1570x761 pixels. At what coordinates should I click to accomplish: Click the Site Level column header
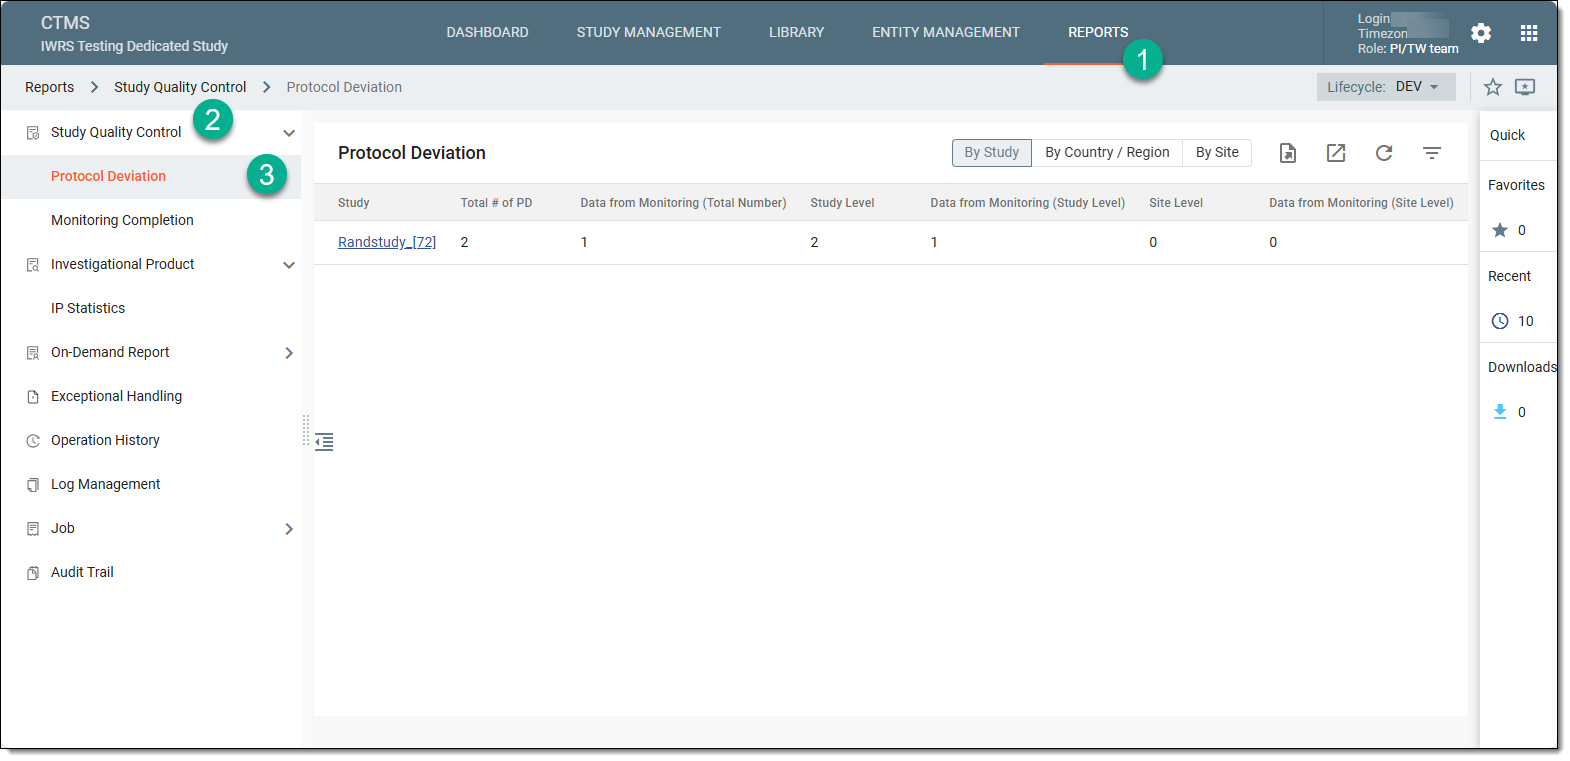coord(1176,203)
